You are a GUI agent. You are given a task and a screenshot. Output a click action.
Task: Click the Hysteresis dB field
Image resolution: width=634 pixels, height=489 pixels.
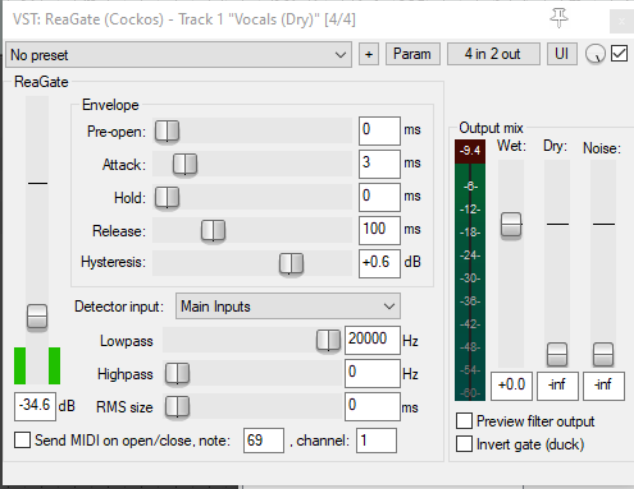coord(379,264)
